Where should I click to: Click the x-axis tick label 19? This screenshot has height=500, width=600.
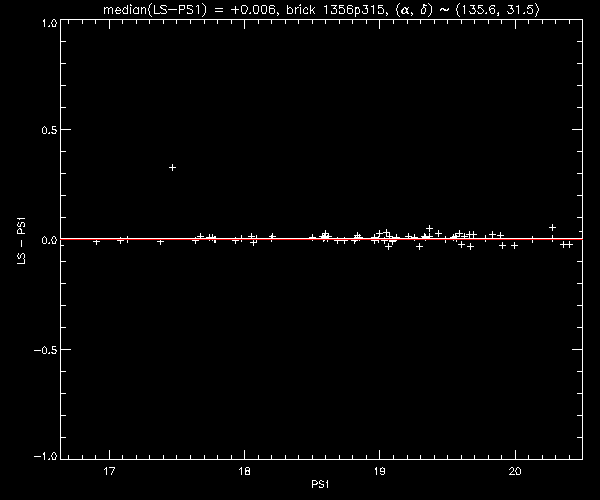(x=380, y=471)
